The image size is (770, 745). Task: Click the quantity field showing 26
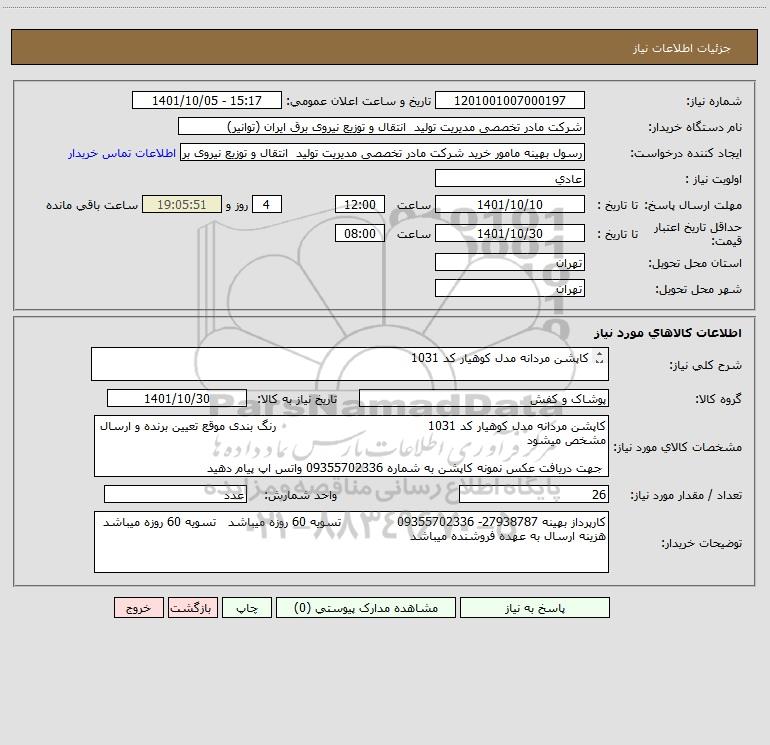(x=534, y=495)
